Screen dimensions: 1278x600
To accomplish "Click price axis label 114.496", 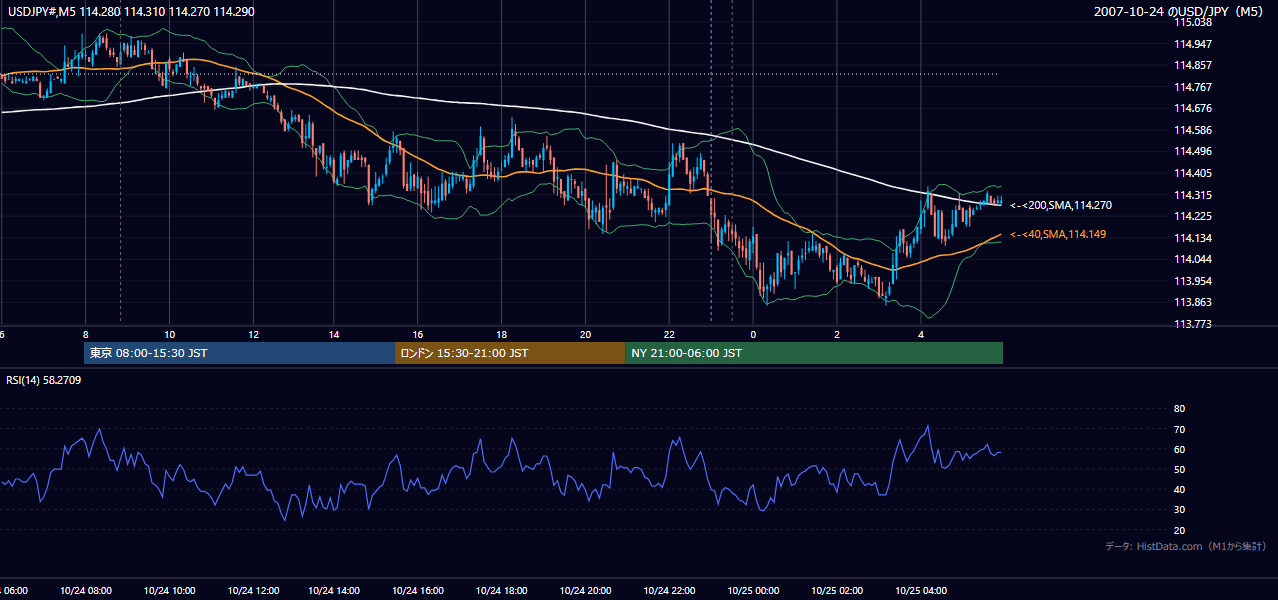I will coord(1194,152).
